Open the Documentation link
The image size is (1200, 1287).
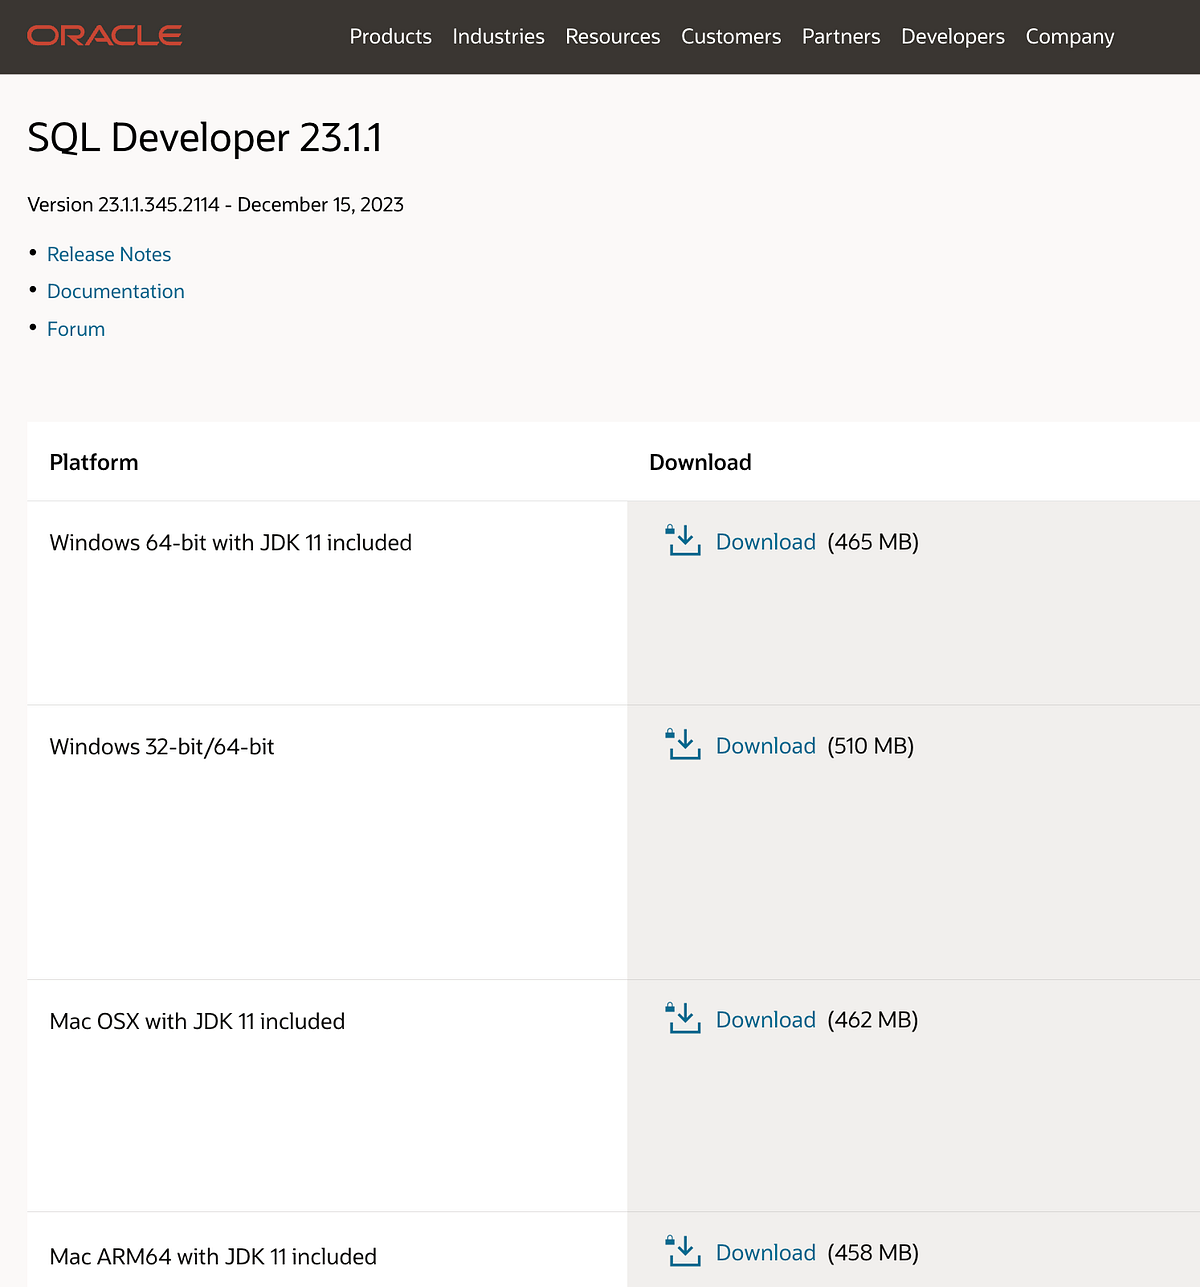[x=116, y=291]
